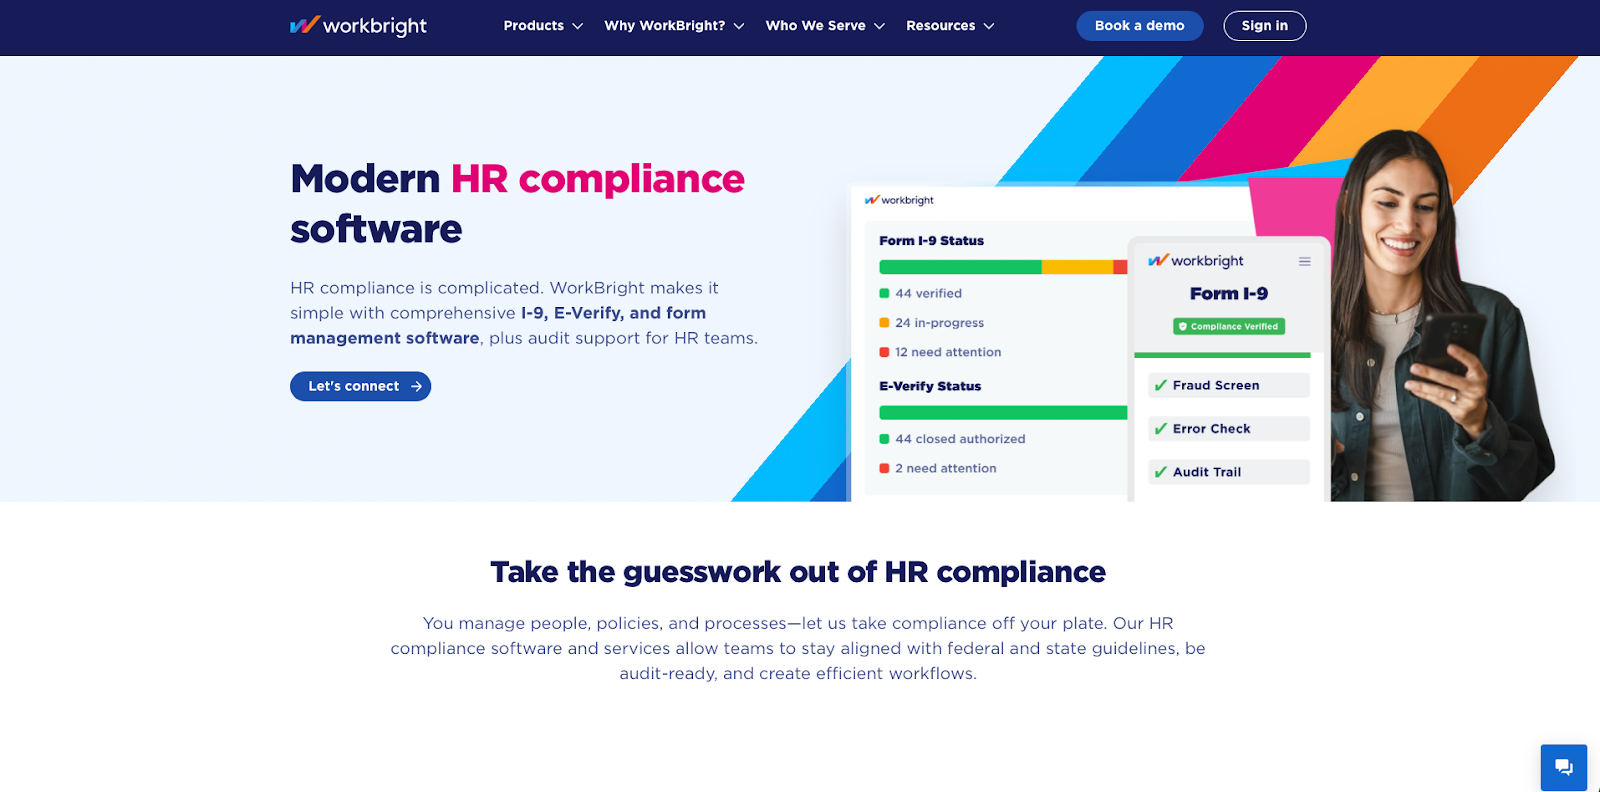Click the Book a demo button
The width and height of the screenshot is (1600, 792).
click(1139, 26)
